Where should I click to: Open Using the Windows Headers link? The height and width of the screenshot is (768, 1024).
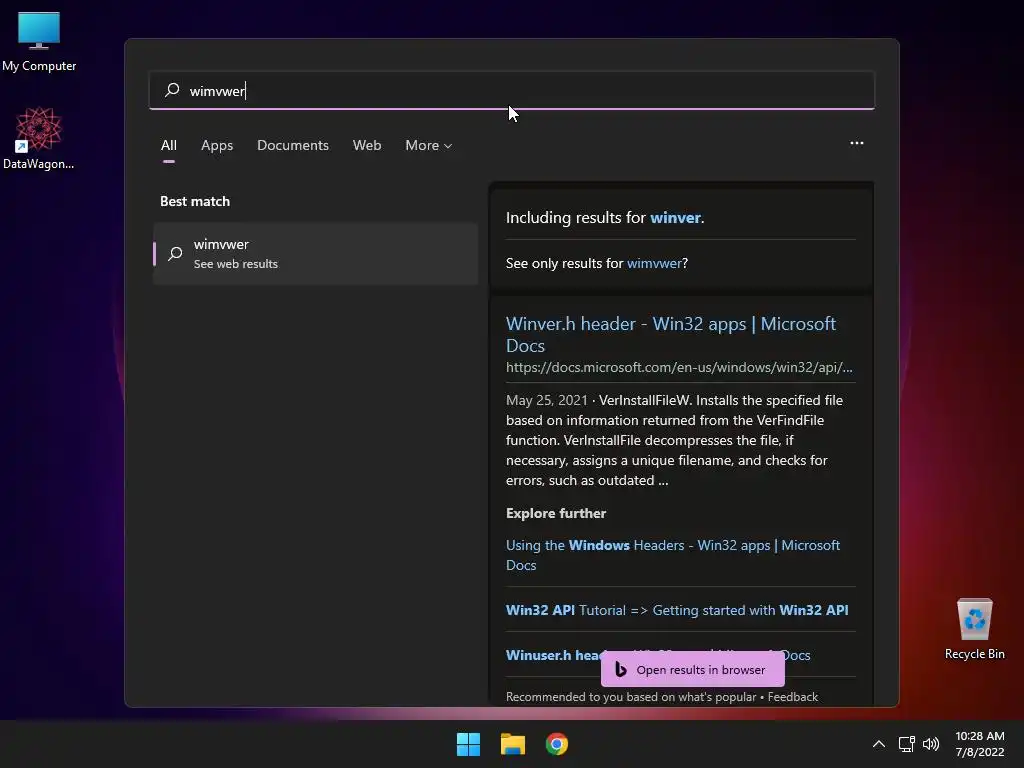[673, 555]
